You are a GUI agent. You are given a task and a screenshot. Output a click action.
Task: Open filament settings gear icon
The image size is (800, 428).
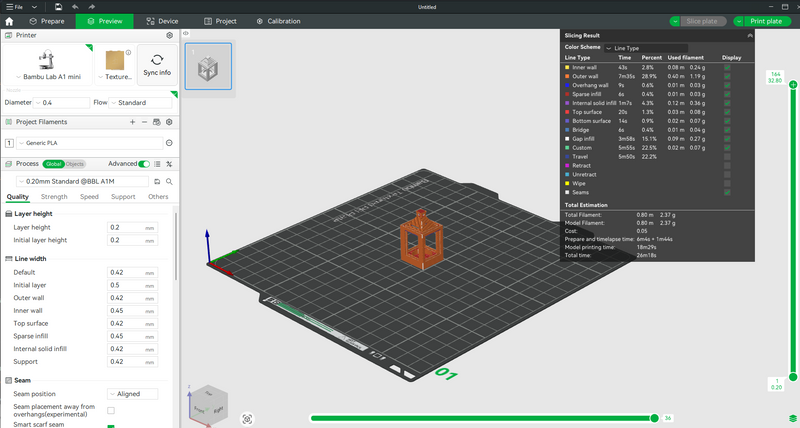[169, 122]
